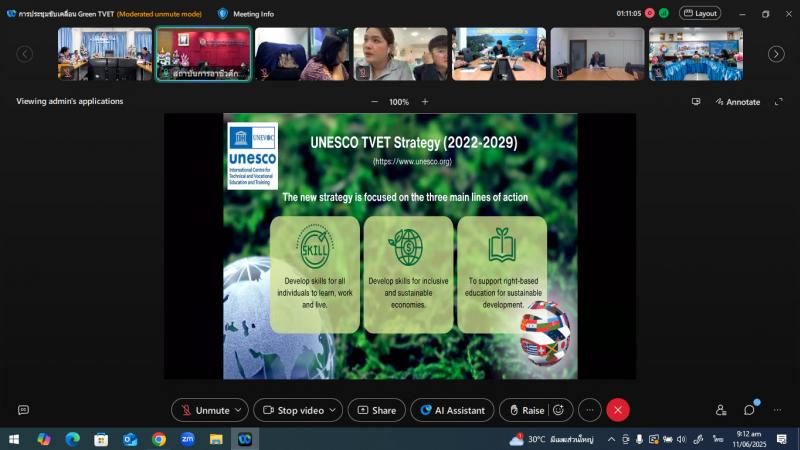Select the first participant video thumbnail

pyautogui.click(x=105, y=54)
